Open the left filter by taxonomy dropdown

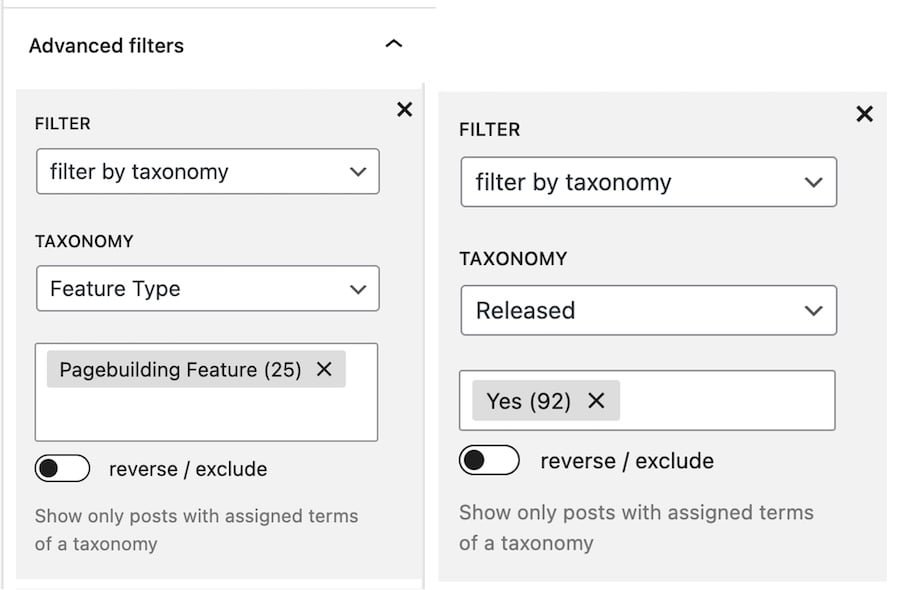pos(207,171)
